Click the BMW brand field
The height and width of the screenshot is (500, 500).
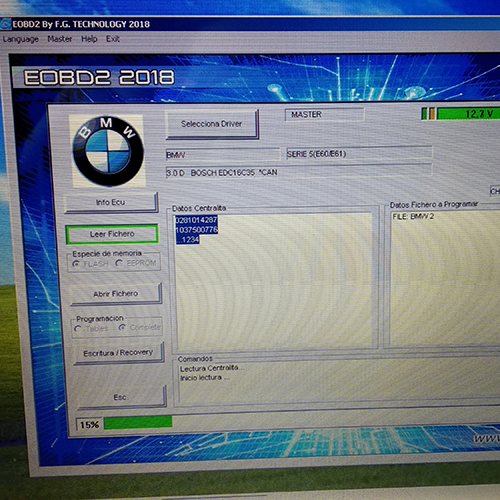pos(223,155)
